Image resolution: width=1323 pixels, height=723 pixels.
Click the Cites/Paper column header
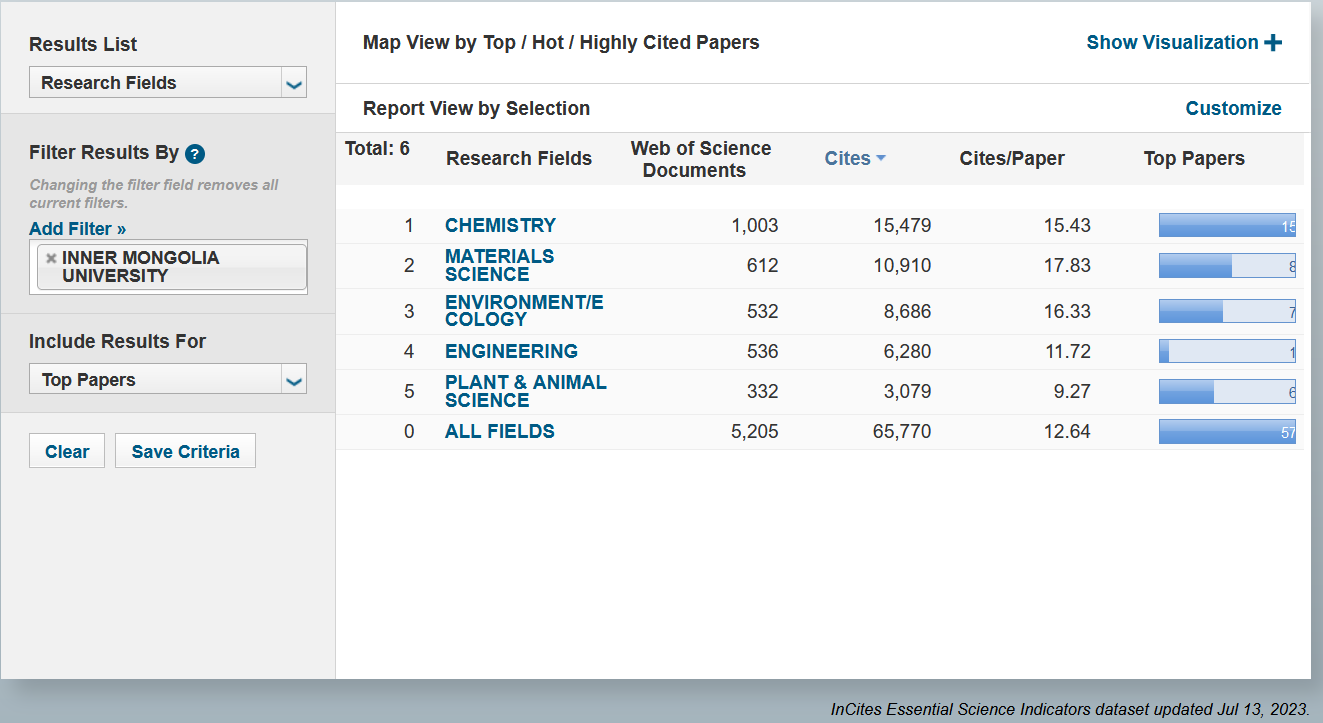1011,159
